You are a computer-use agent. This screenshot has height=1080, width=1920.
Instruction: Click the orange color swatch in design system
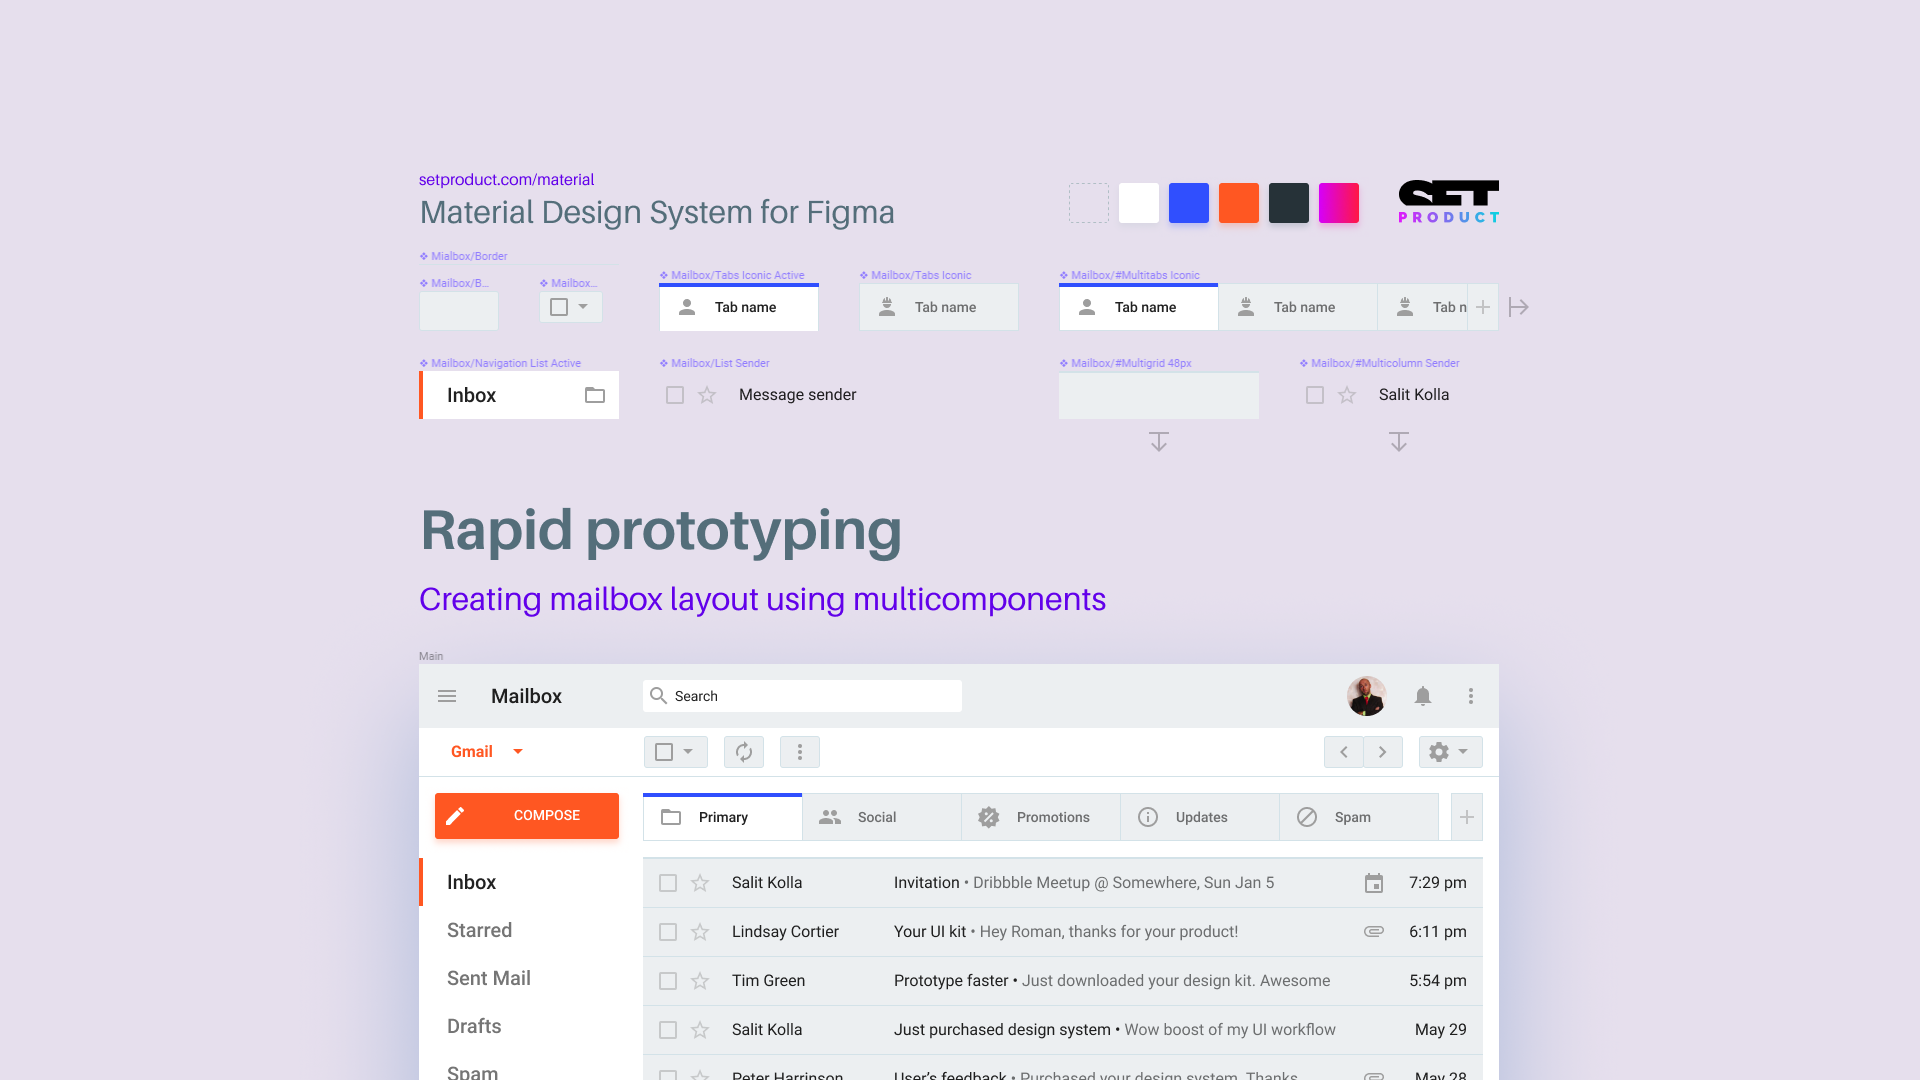pyautogui.click(x=1238, y=203)
